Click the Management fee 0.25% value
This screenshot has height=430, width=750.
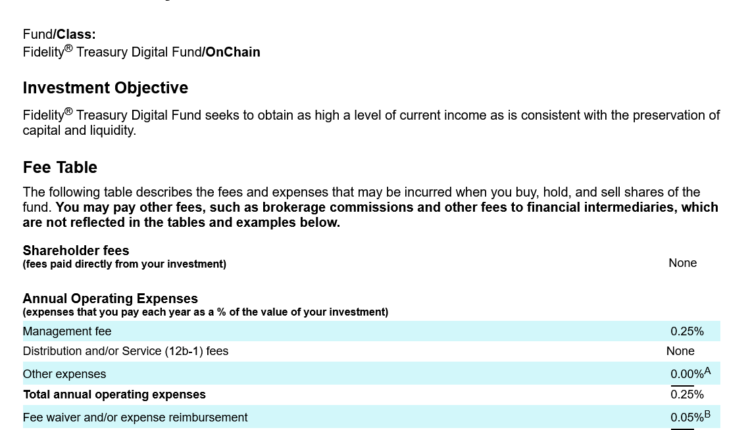coord(687,331)
